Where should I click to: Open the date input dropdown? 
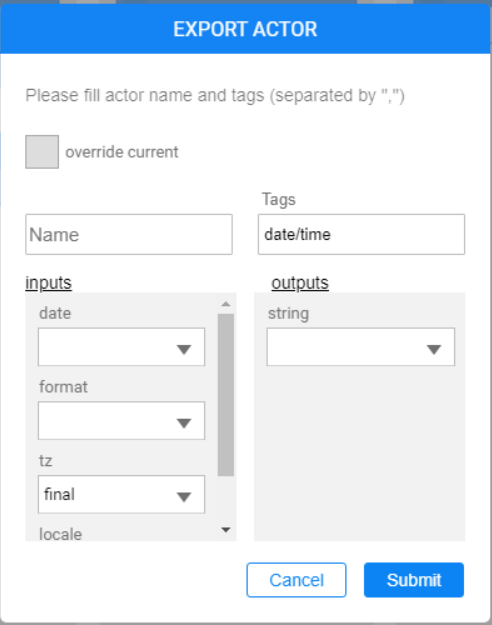click(121, 347)
